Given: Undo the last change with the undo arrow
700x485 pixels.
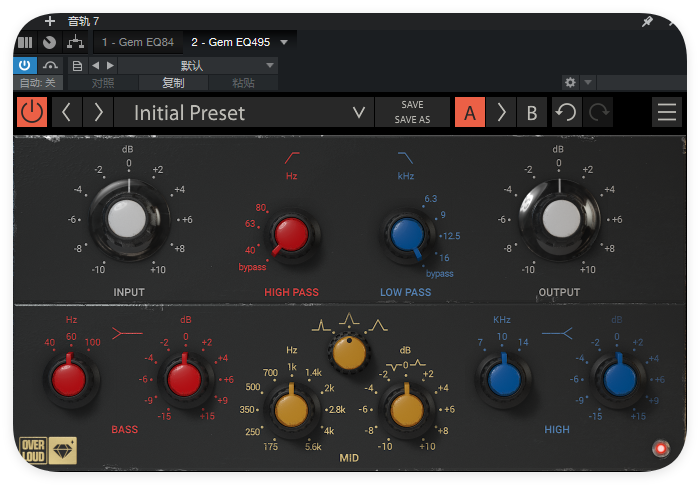Looking at the screenshot, I should pos(567,112).
